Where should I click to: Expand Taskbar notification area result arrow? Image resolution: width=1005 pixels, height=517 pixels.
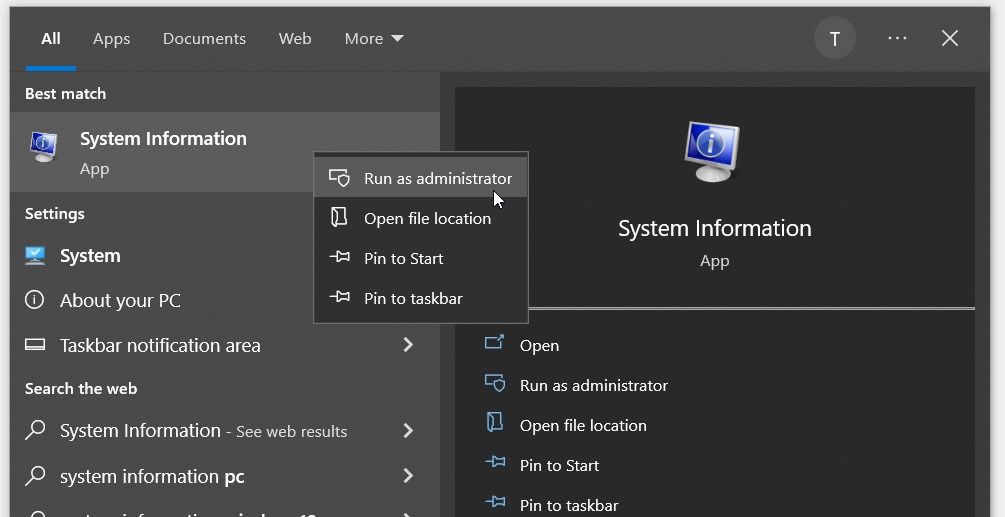coord(408,345)
